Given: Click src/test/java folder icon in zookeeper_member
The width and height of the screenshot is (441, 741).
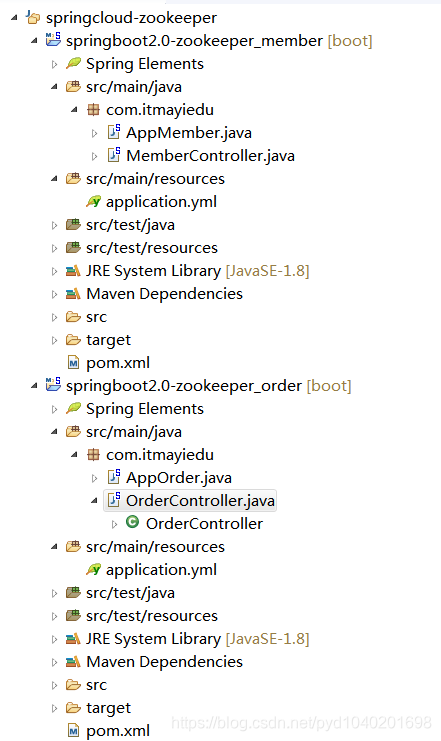Looking at the screenshot, I should coord(73,224).
